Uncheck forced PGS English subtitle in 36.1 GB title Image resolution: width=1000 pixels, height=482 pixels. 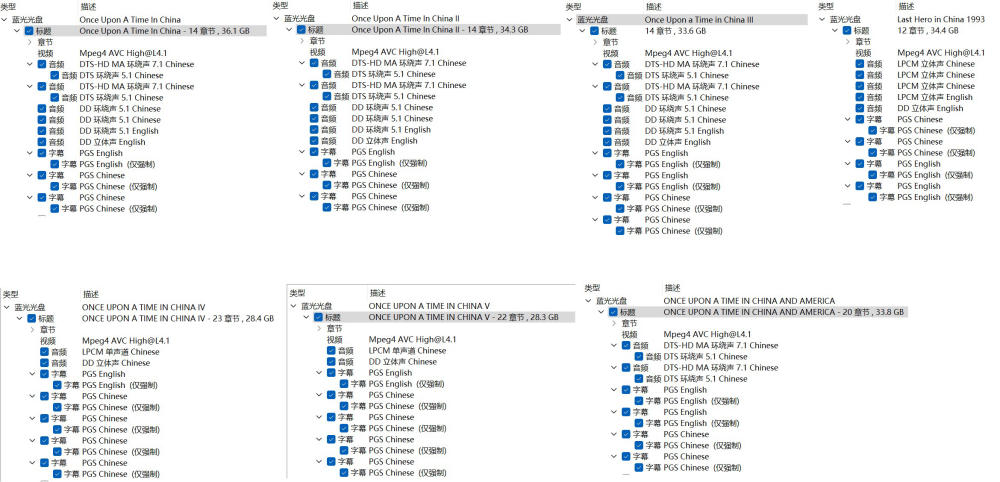tap(54, 164)
